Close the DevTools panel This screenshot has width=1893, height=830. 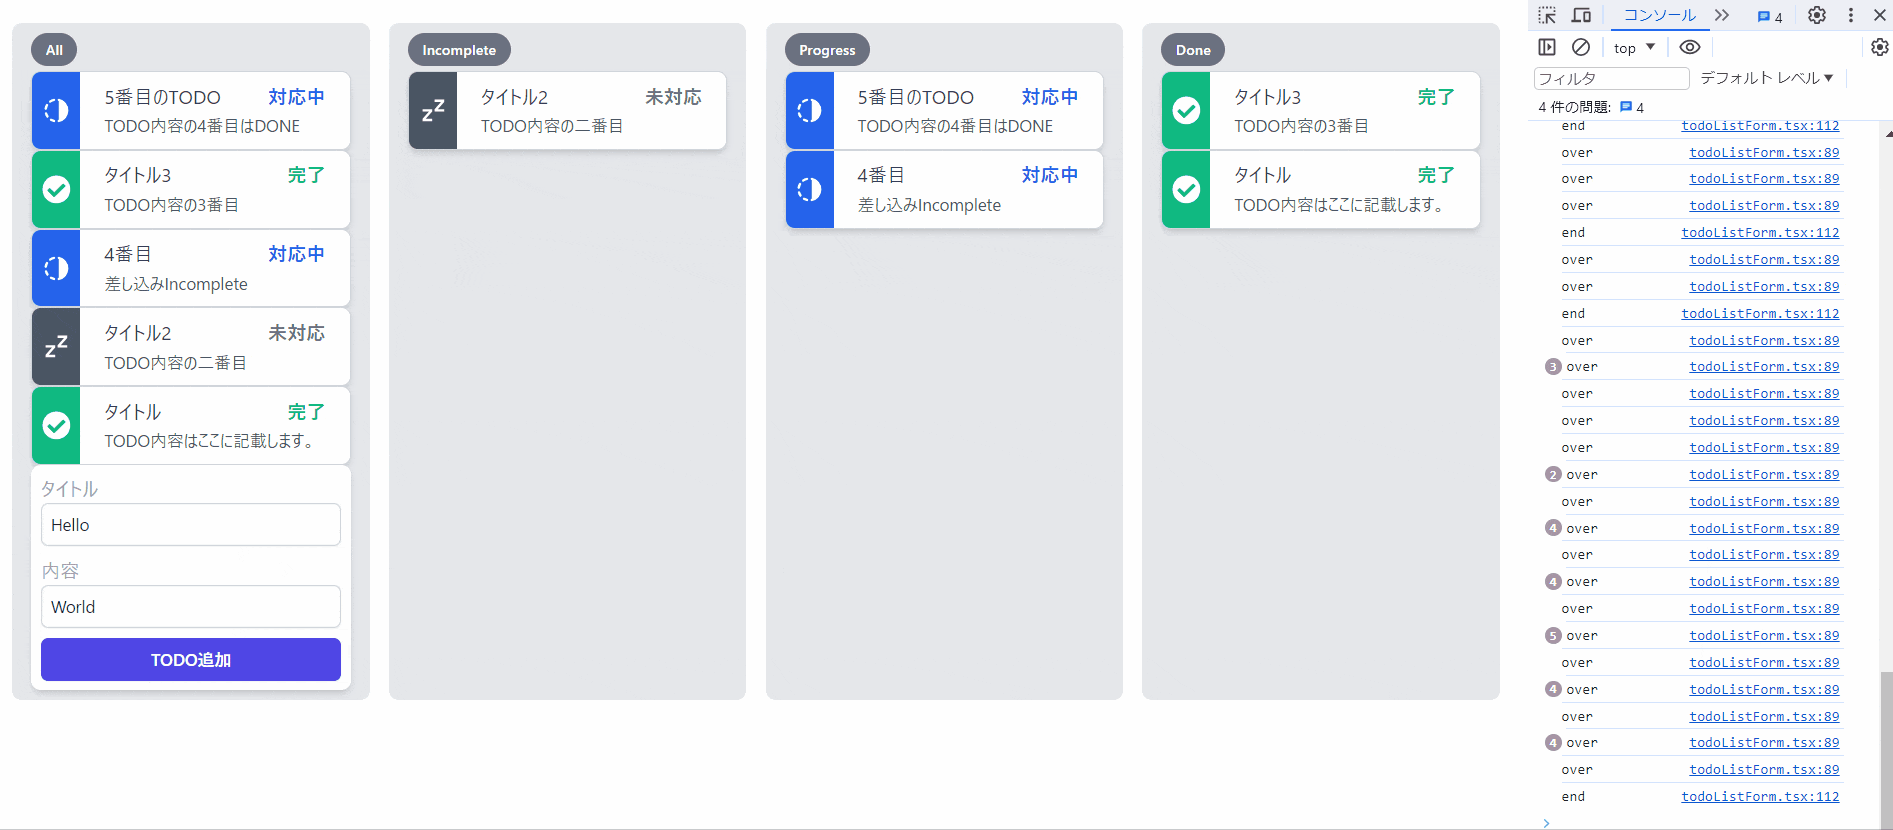[1880, 15]
